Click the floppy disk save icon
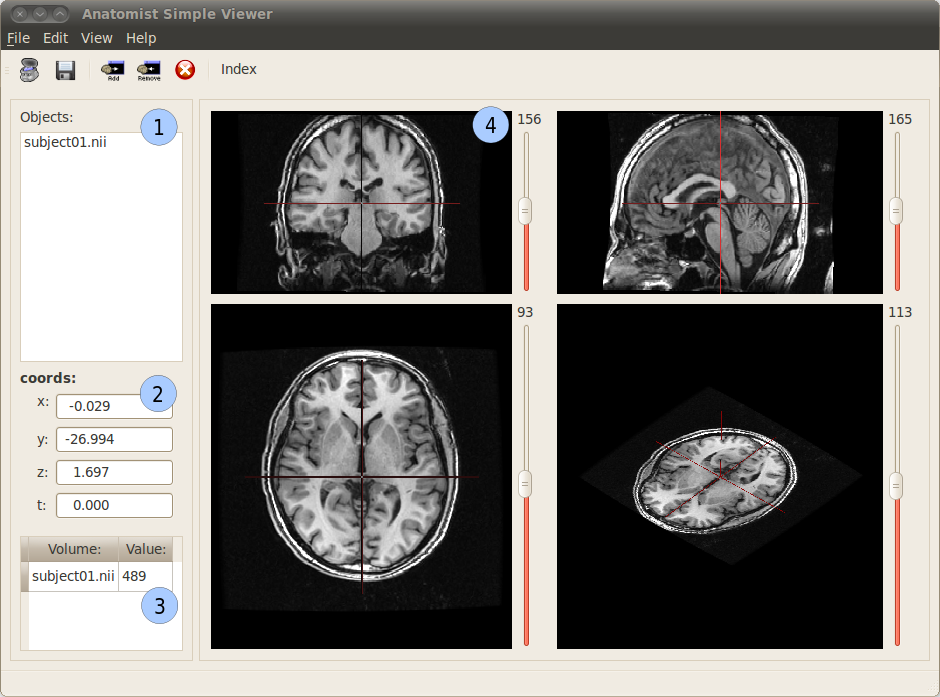Viewport: 940px width, 697px height. 66,70
